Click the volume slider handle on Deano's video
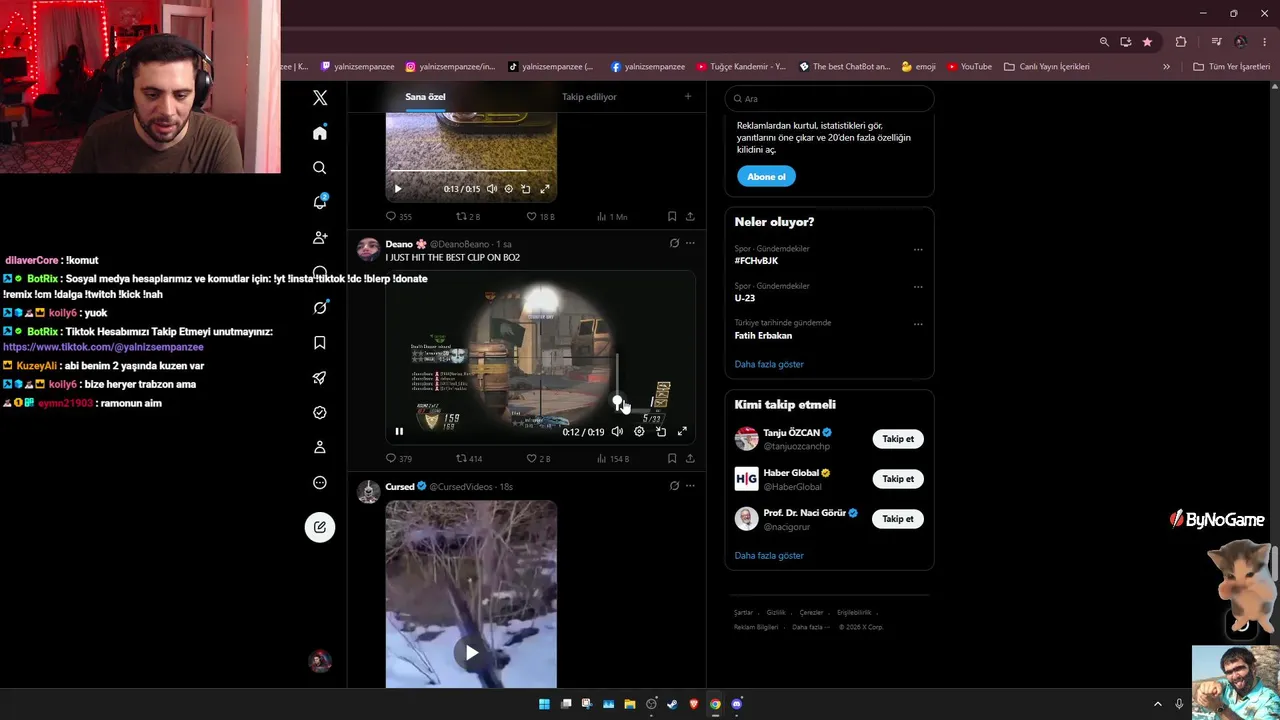 point(617,401)
